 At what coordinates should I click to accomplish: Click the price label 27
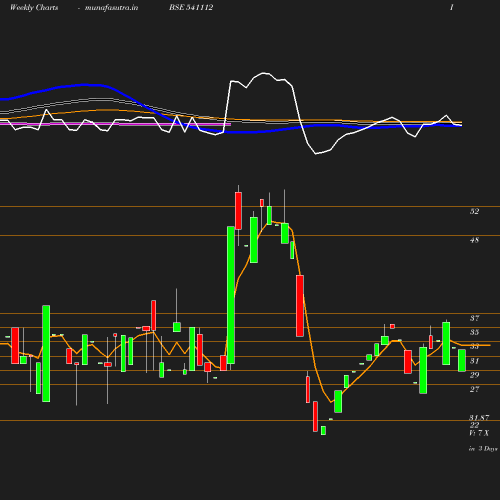click(474, 389)
